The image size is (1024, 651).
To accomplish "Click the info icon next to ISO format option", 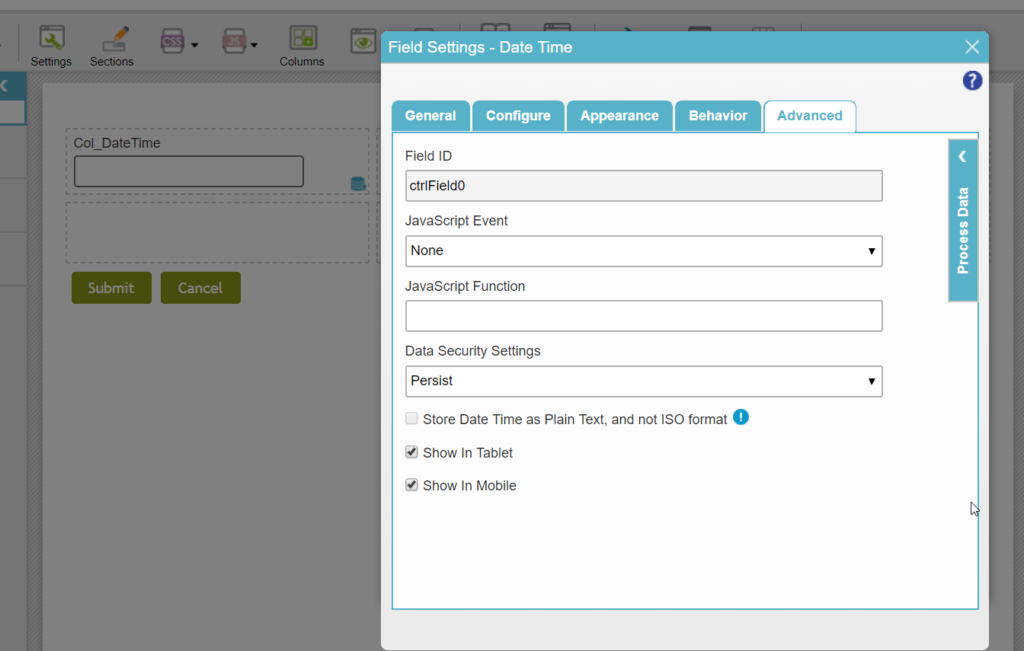I will tap(741, 417).
